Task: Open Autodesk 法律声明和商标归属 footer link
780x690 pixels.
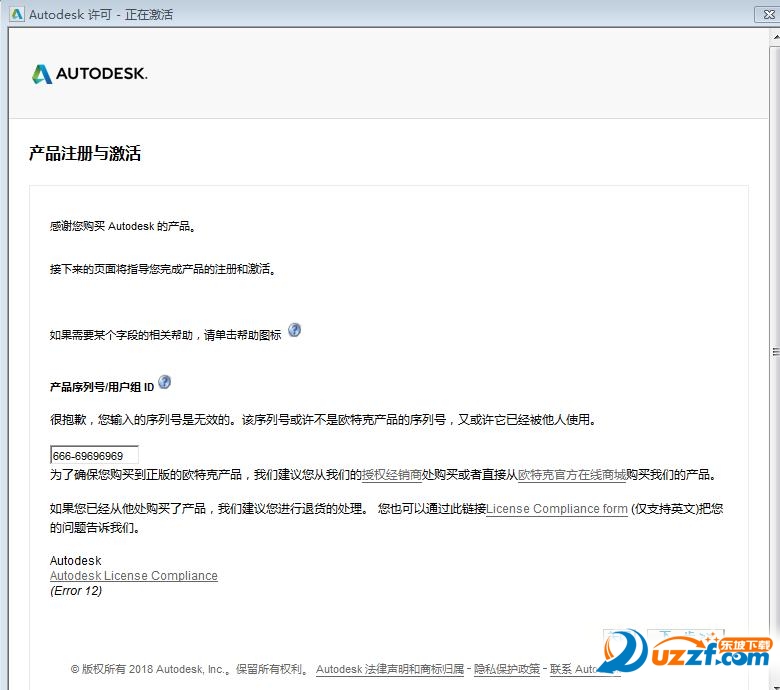Action: coord(391,670)
